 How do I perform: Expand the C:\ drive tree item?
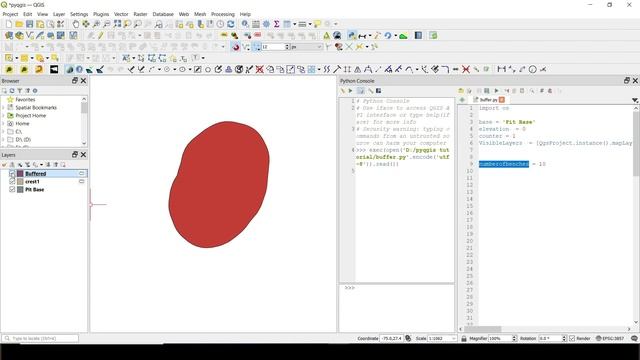(x=4, y=131)
